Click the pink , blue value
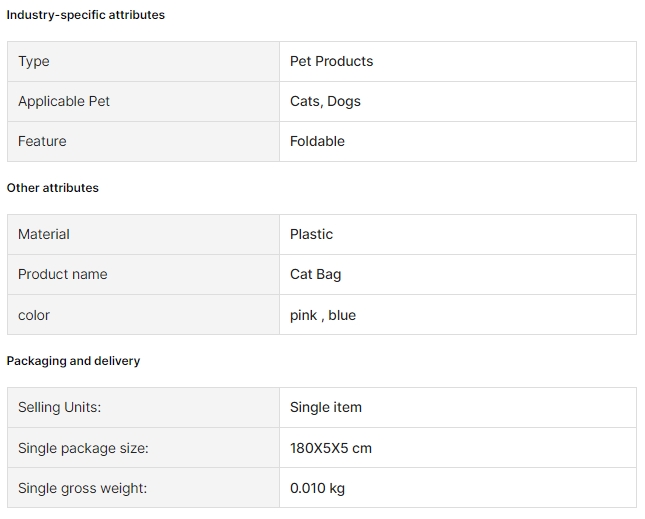The height and width of the screenshot is (519, 645). (323, 315)
